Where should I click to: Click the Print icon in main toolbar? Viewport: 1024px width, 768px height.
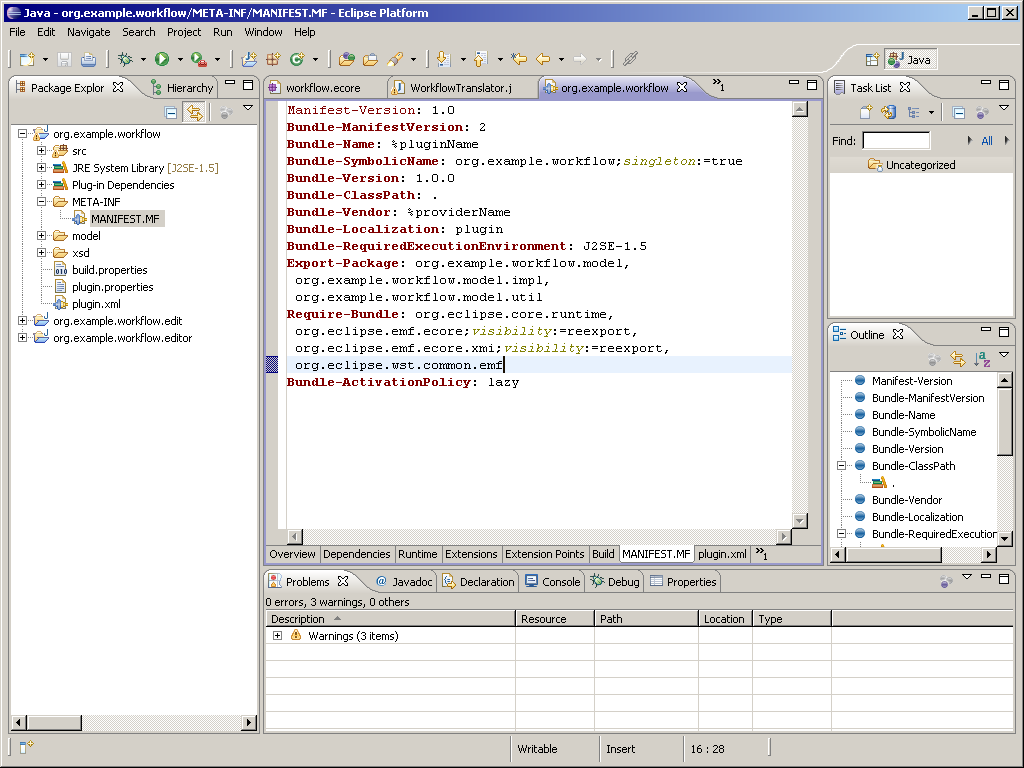coord(88,60)
